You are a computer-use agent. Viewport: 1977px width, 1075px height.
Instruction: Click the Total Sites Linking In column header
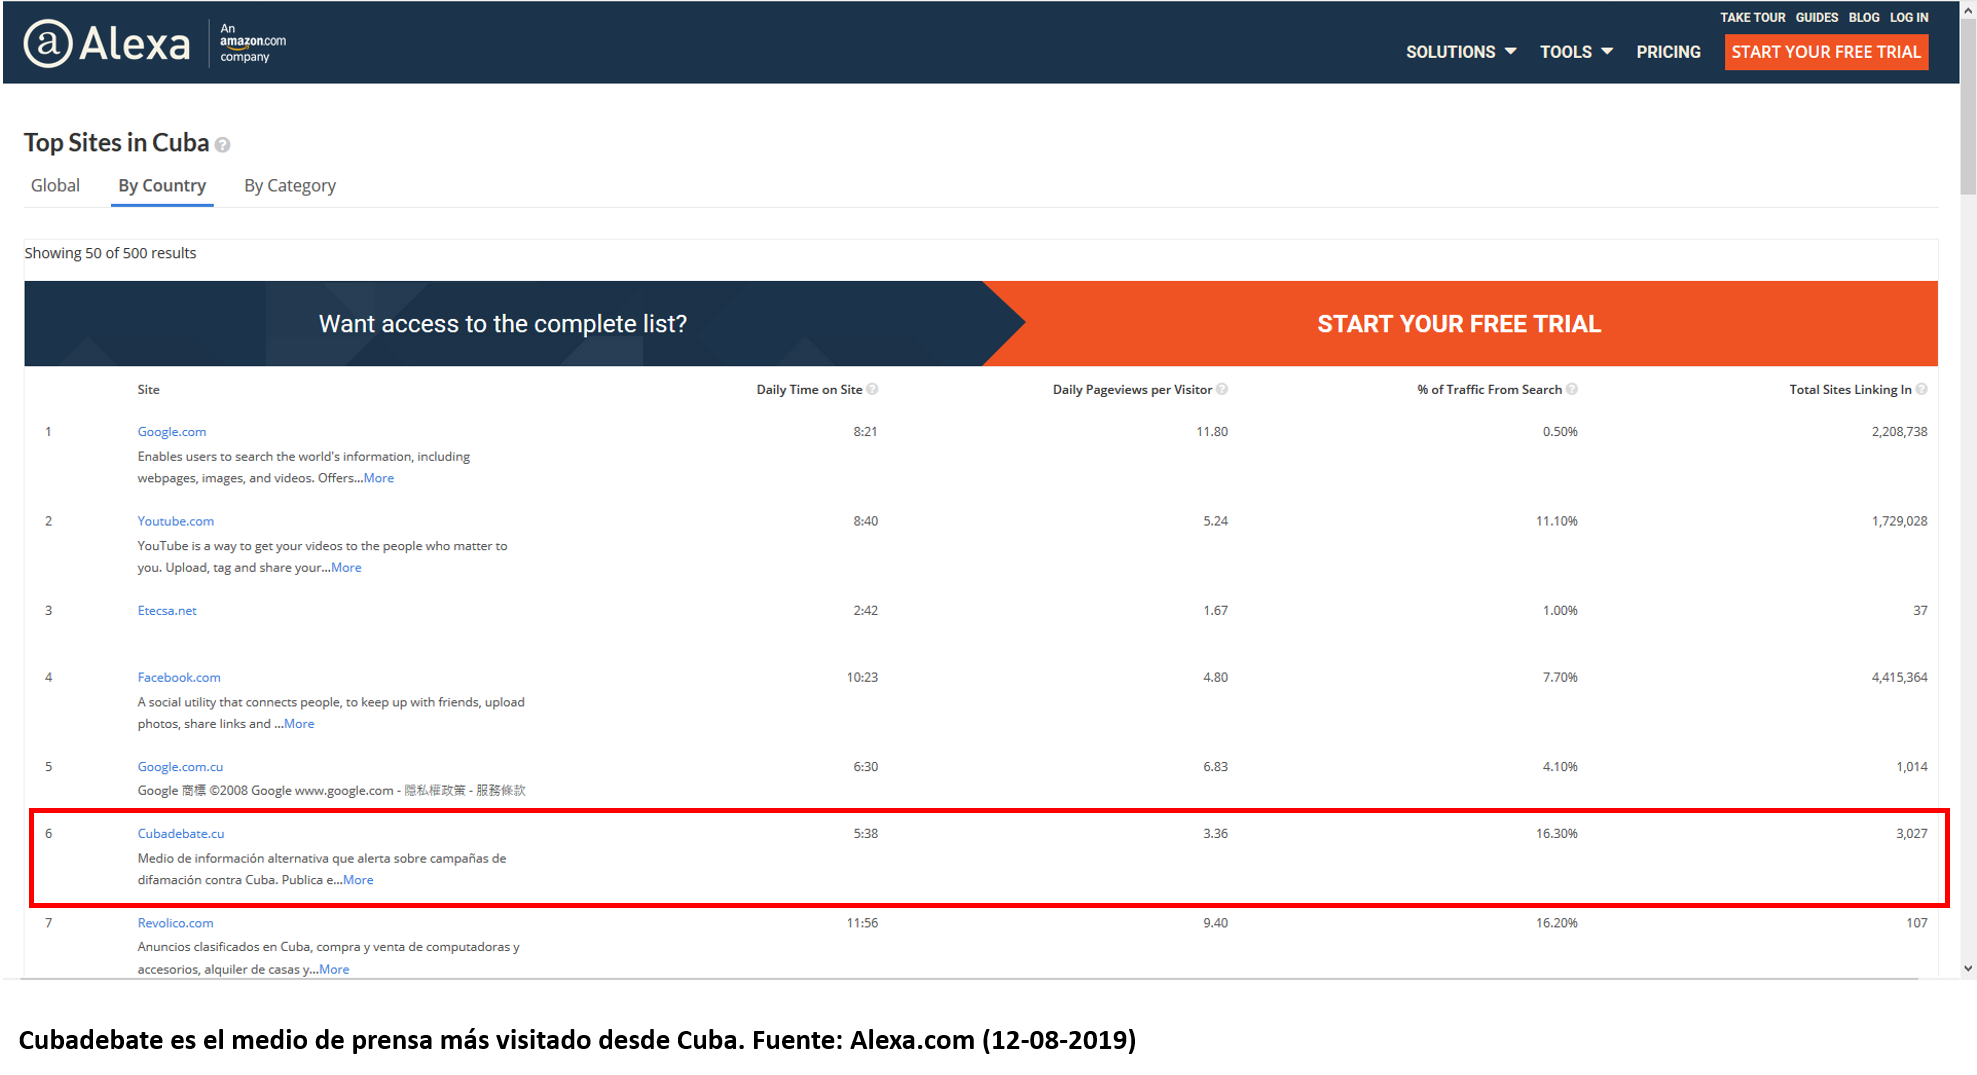pos(1850,390)
